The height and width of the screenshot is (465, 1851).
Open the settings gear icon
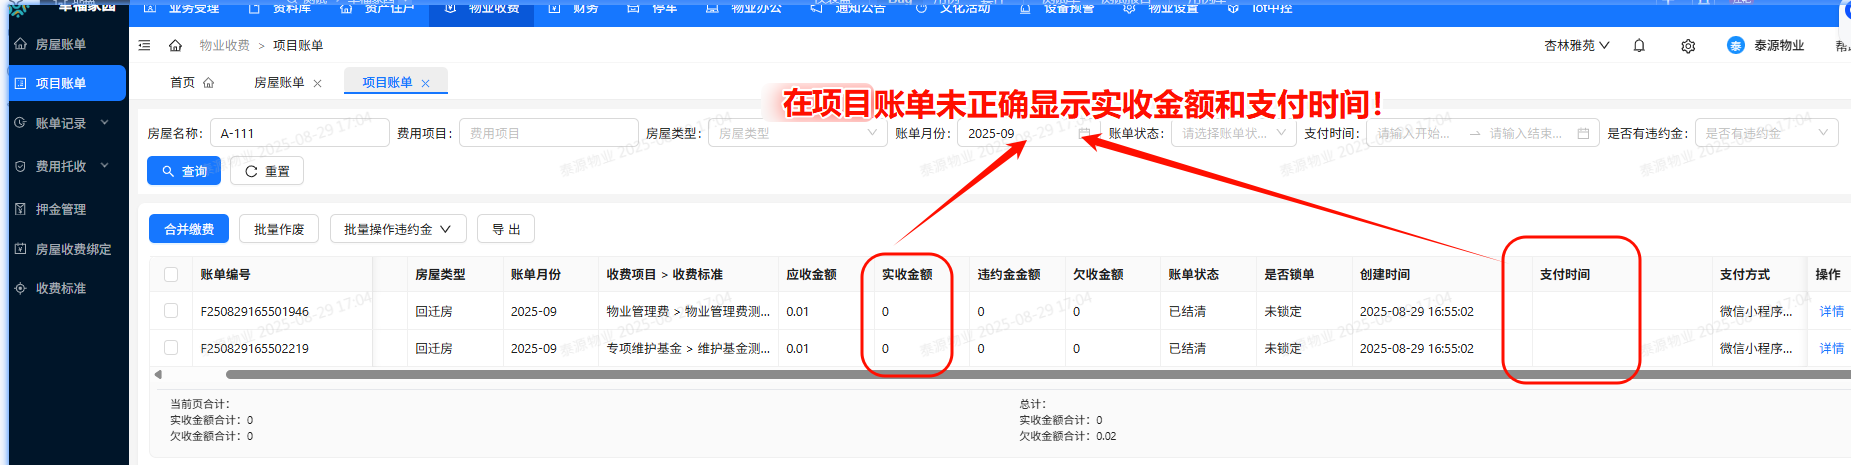click(x=1688, y=46)
